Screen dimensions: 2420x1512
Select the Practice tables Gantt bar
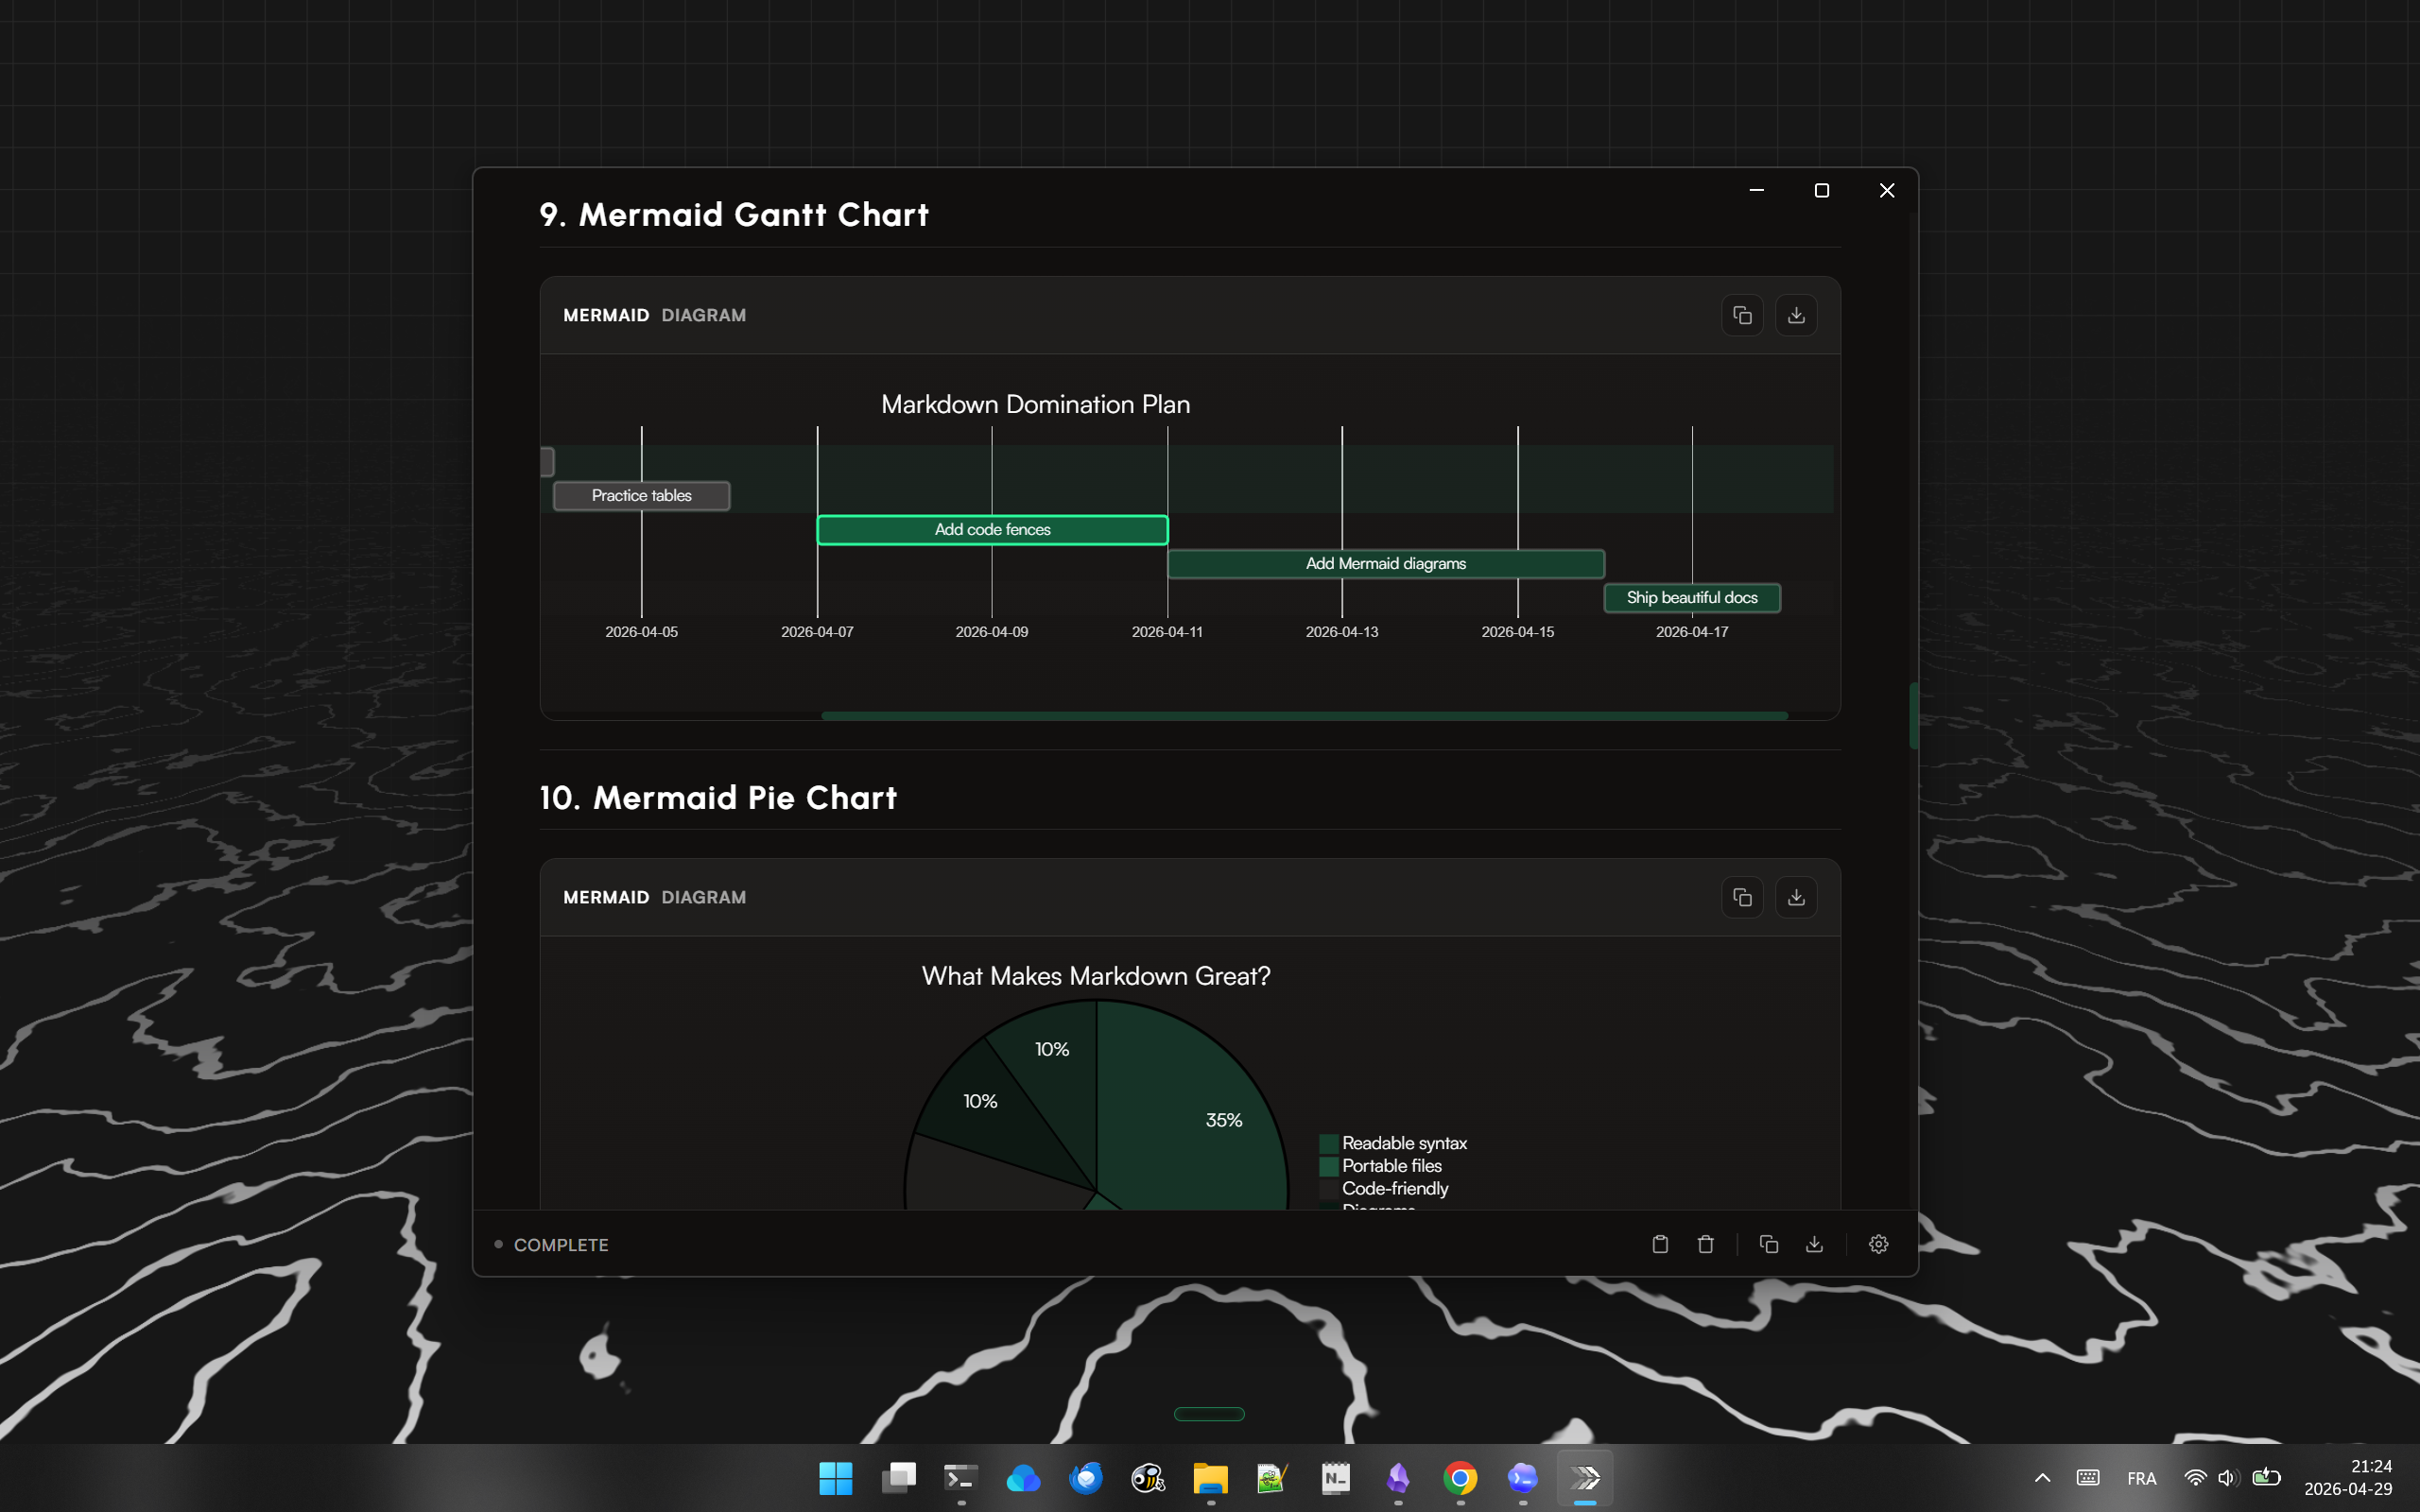click(x=641, y=496)
